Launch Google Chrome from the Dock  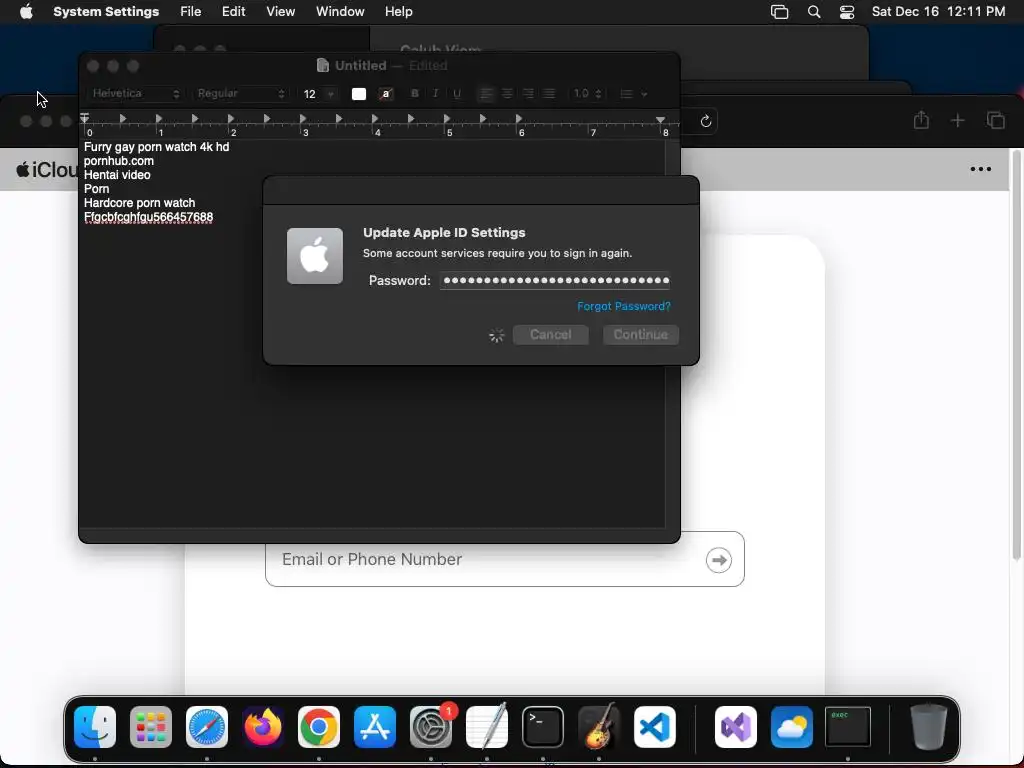click(319, 727)
